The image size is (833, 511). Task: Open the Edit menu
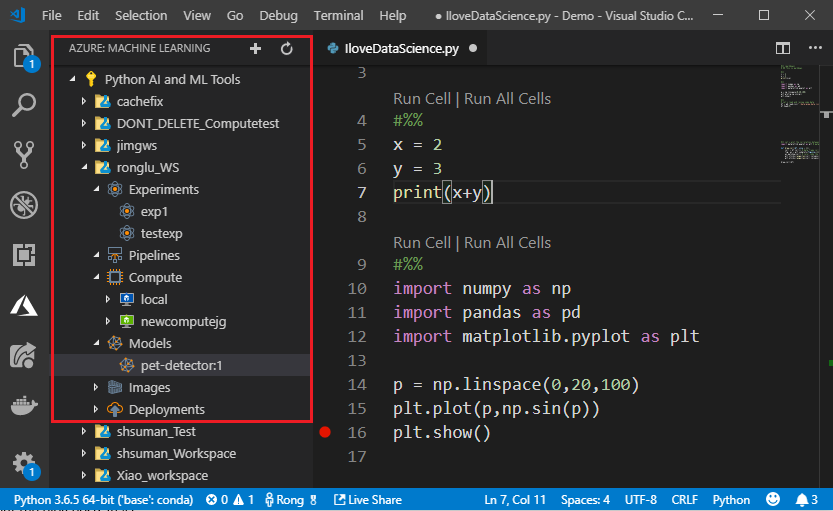(x=88, y=15)
